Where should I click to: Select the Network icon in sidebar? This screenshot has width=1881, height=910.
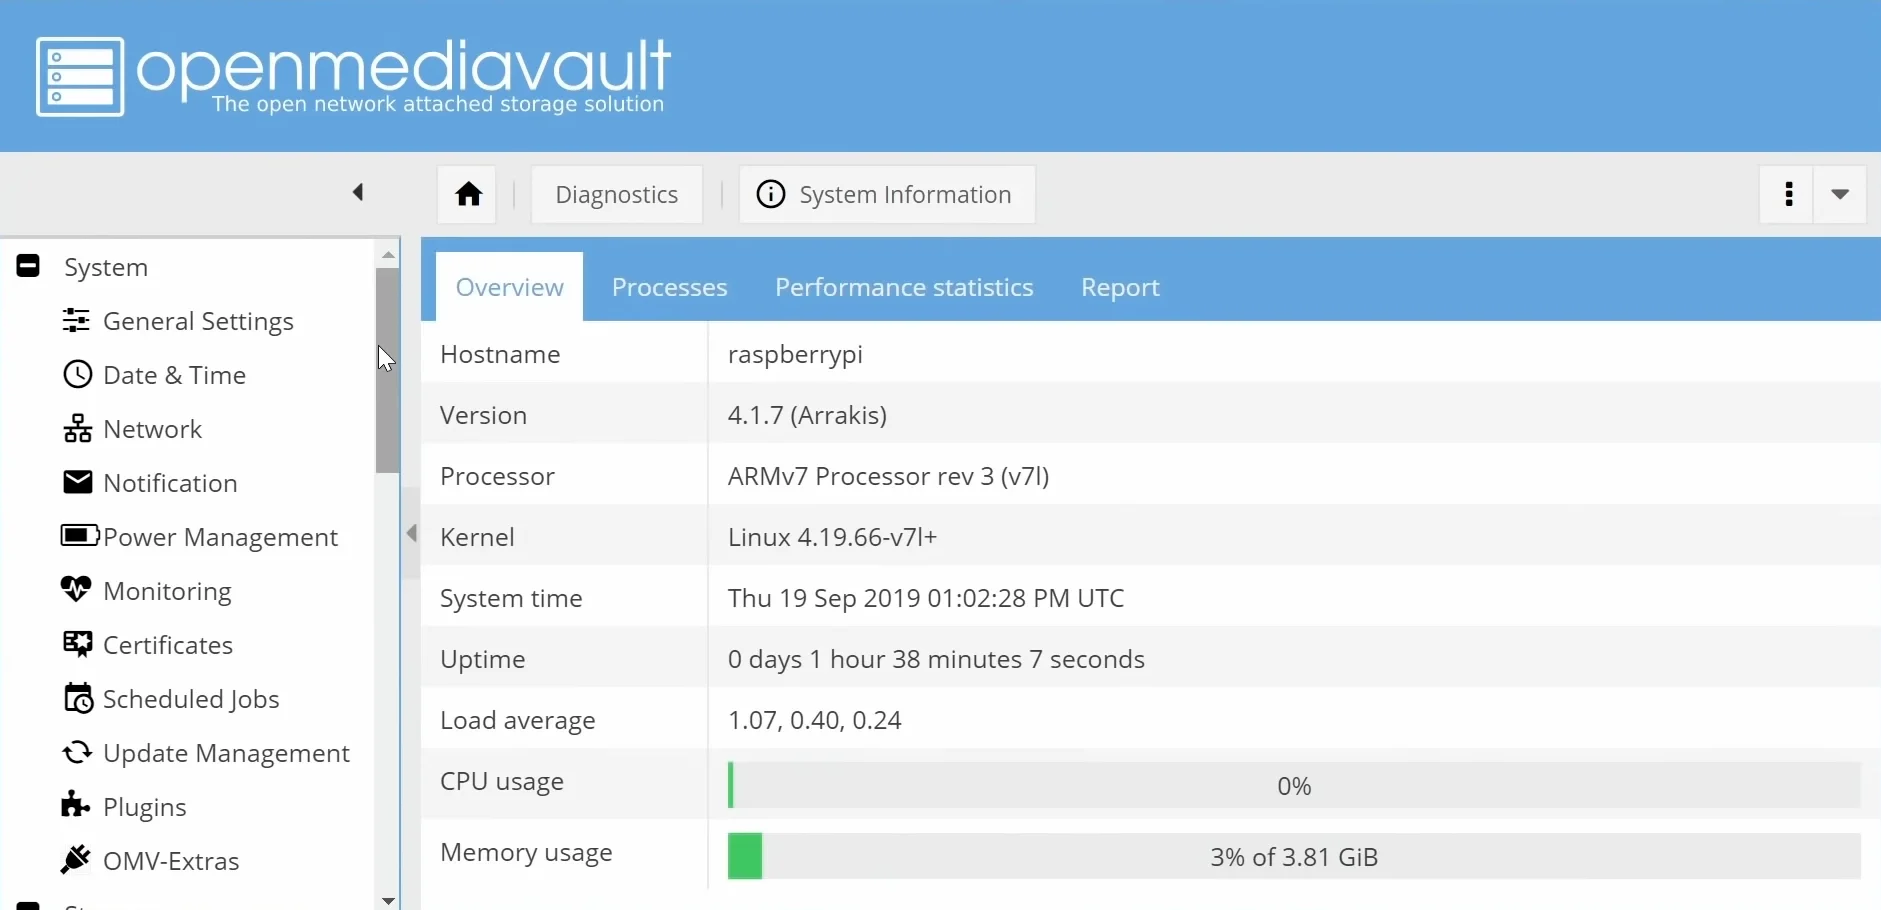(x=77, y=429)
